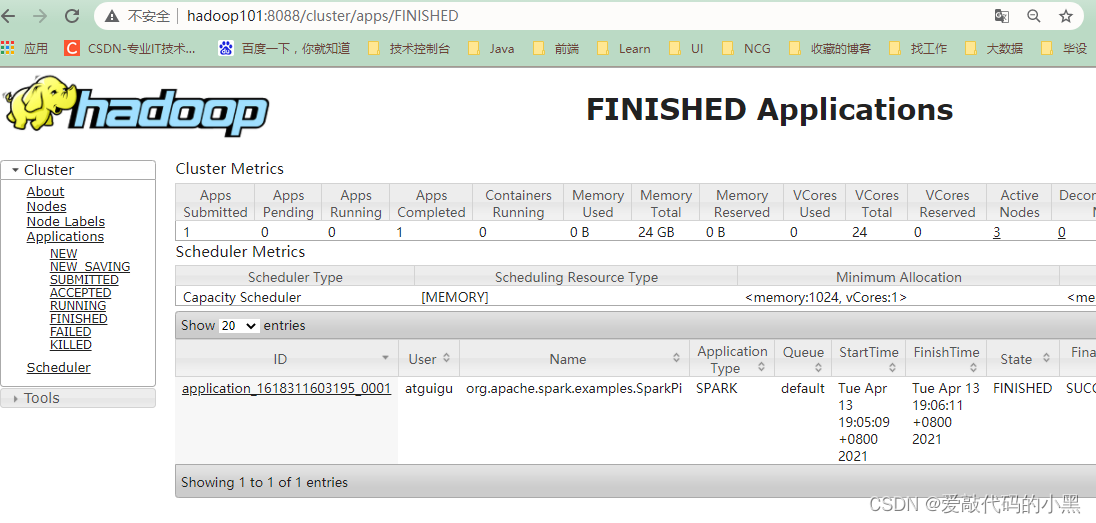
Task: Sort by Application Type column arrows
Action: point(761,366)
